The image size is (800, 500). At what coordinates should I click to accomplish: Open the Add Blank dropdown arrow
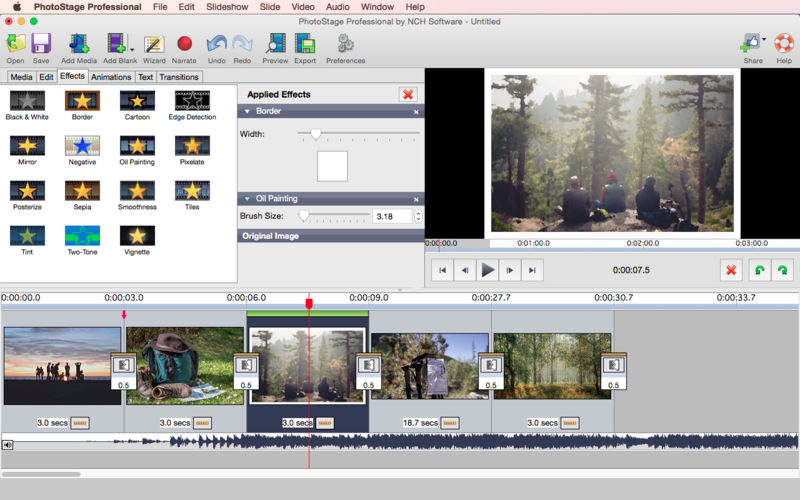tap(132, 49)
